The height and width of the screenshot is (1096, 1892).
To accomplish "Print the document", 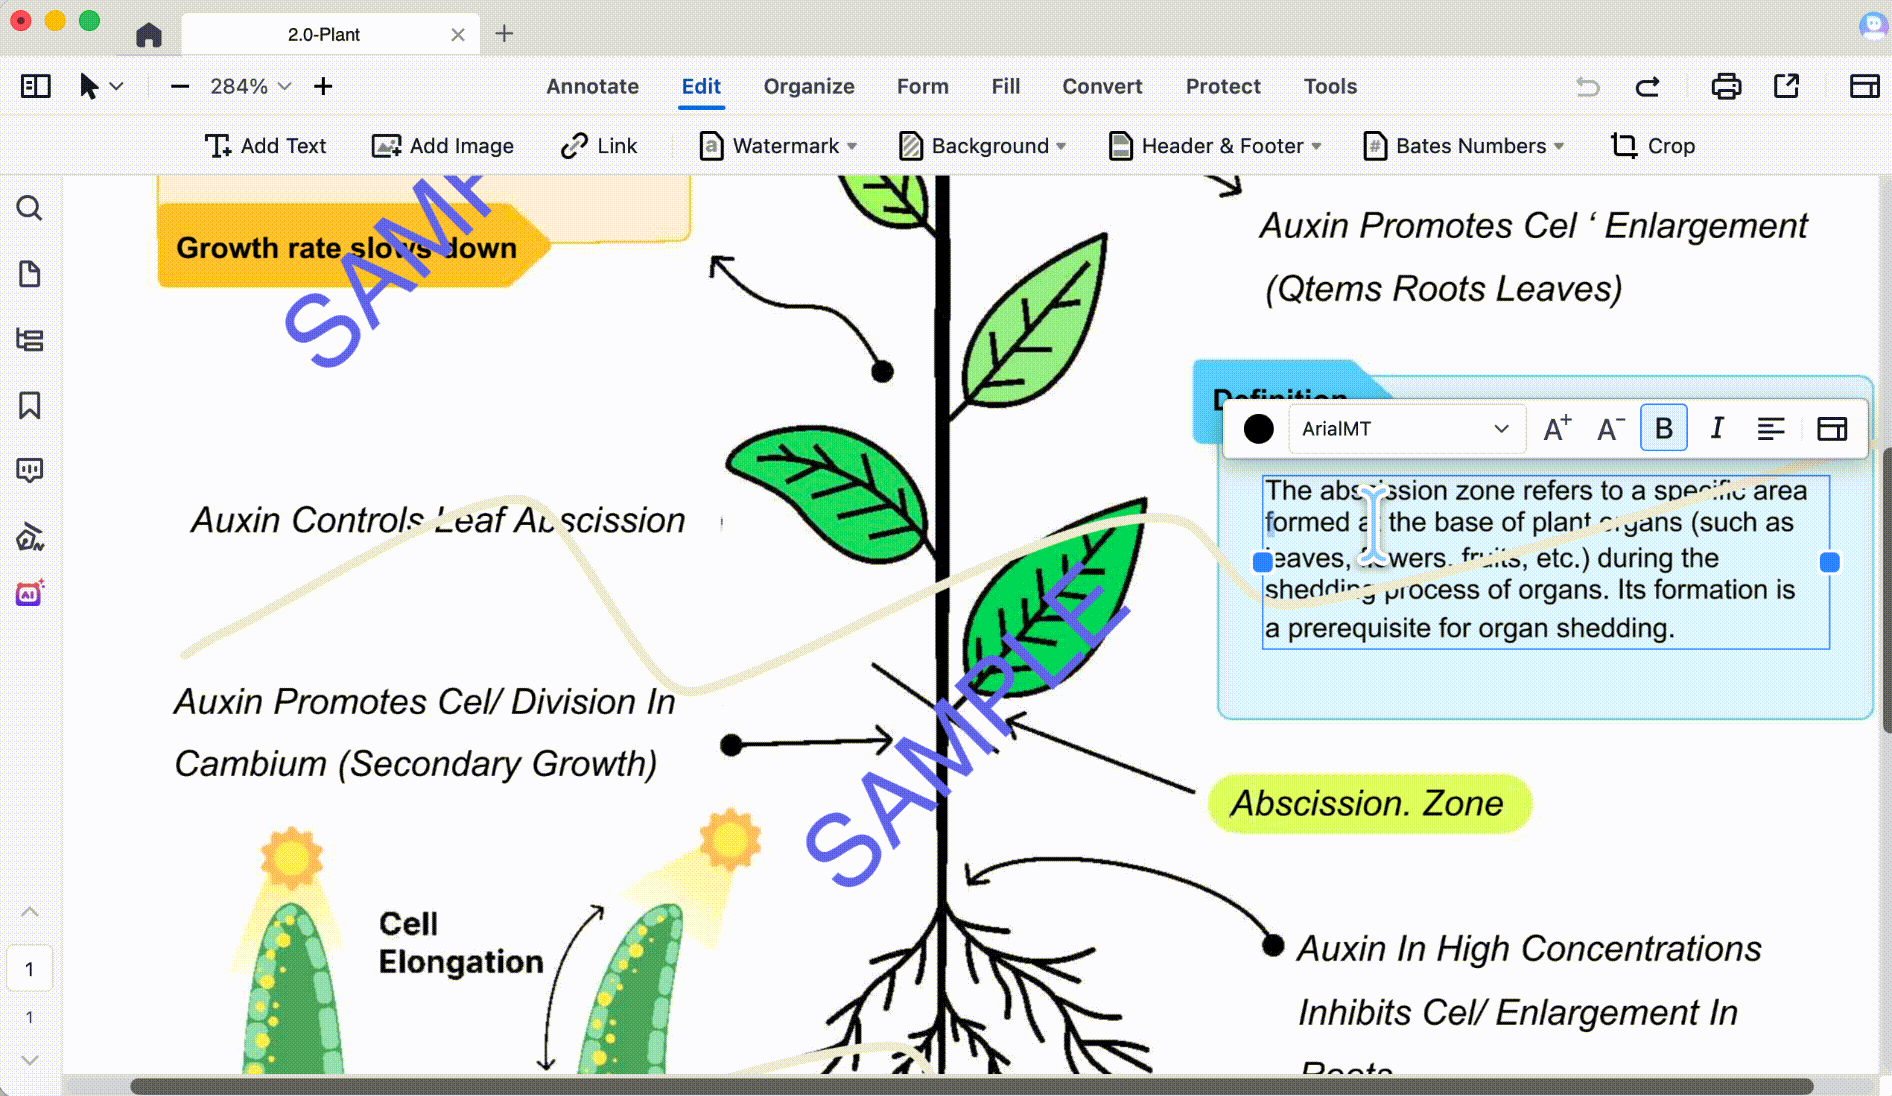I will (x=1726, y=86).
